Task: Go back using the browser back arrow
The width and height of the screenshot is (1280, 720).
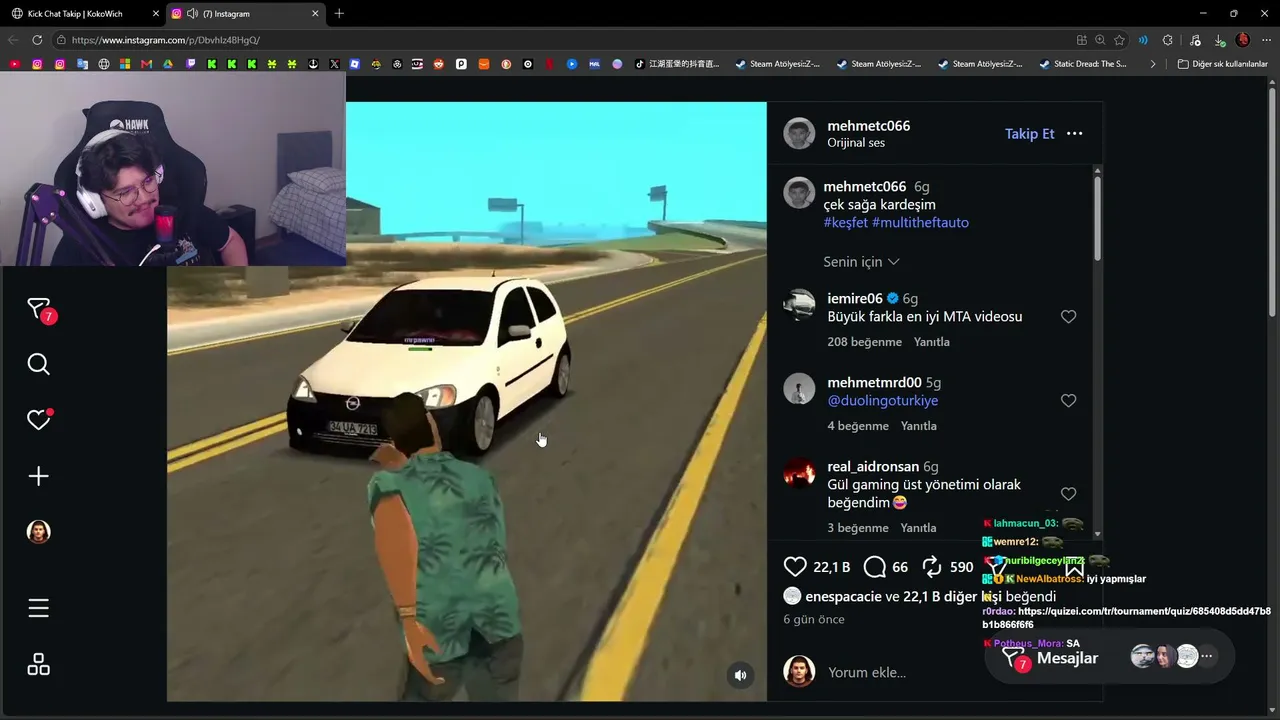Action: coord(13,40)
